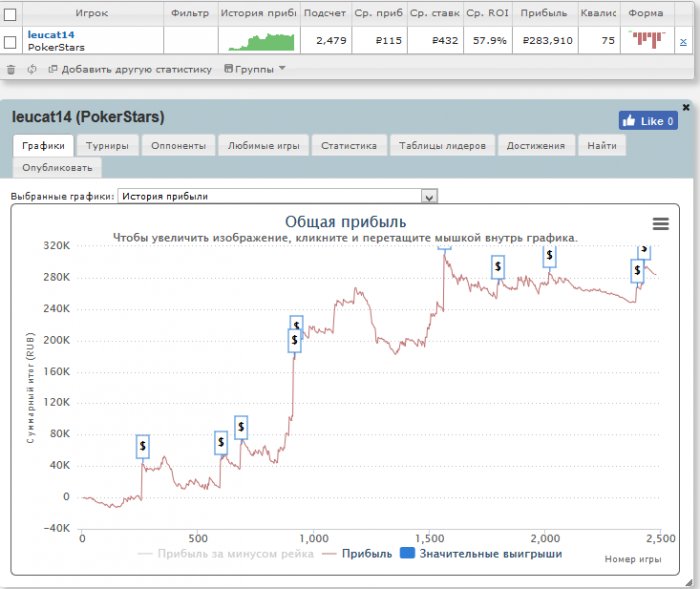This screenshot has height=589, width=700.
Task: Click the lower win marker near game 2,400
Action: point(637,271)
